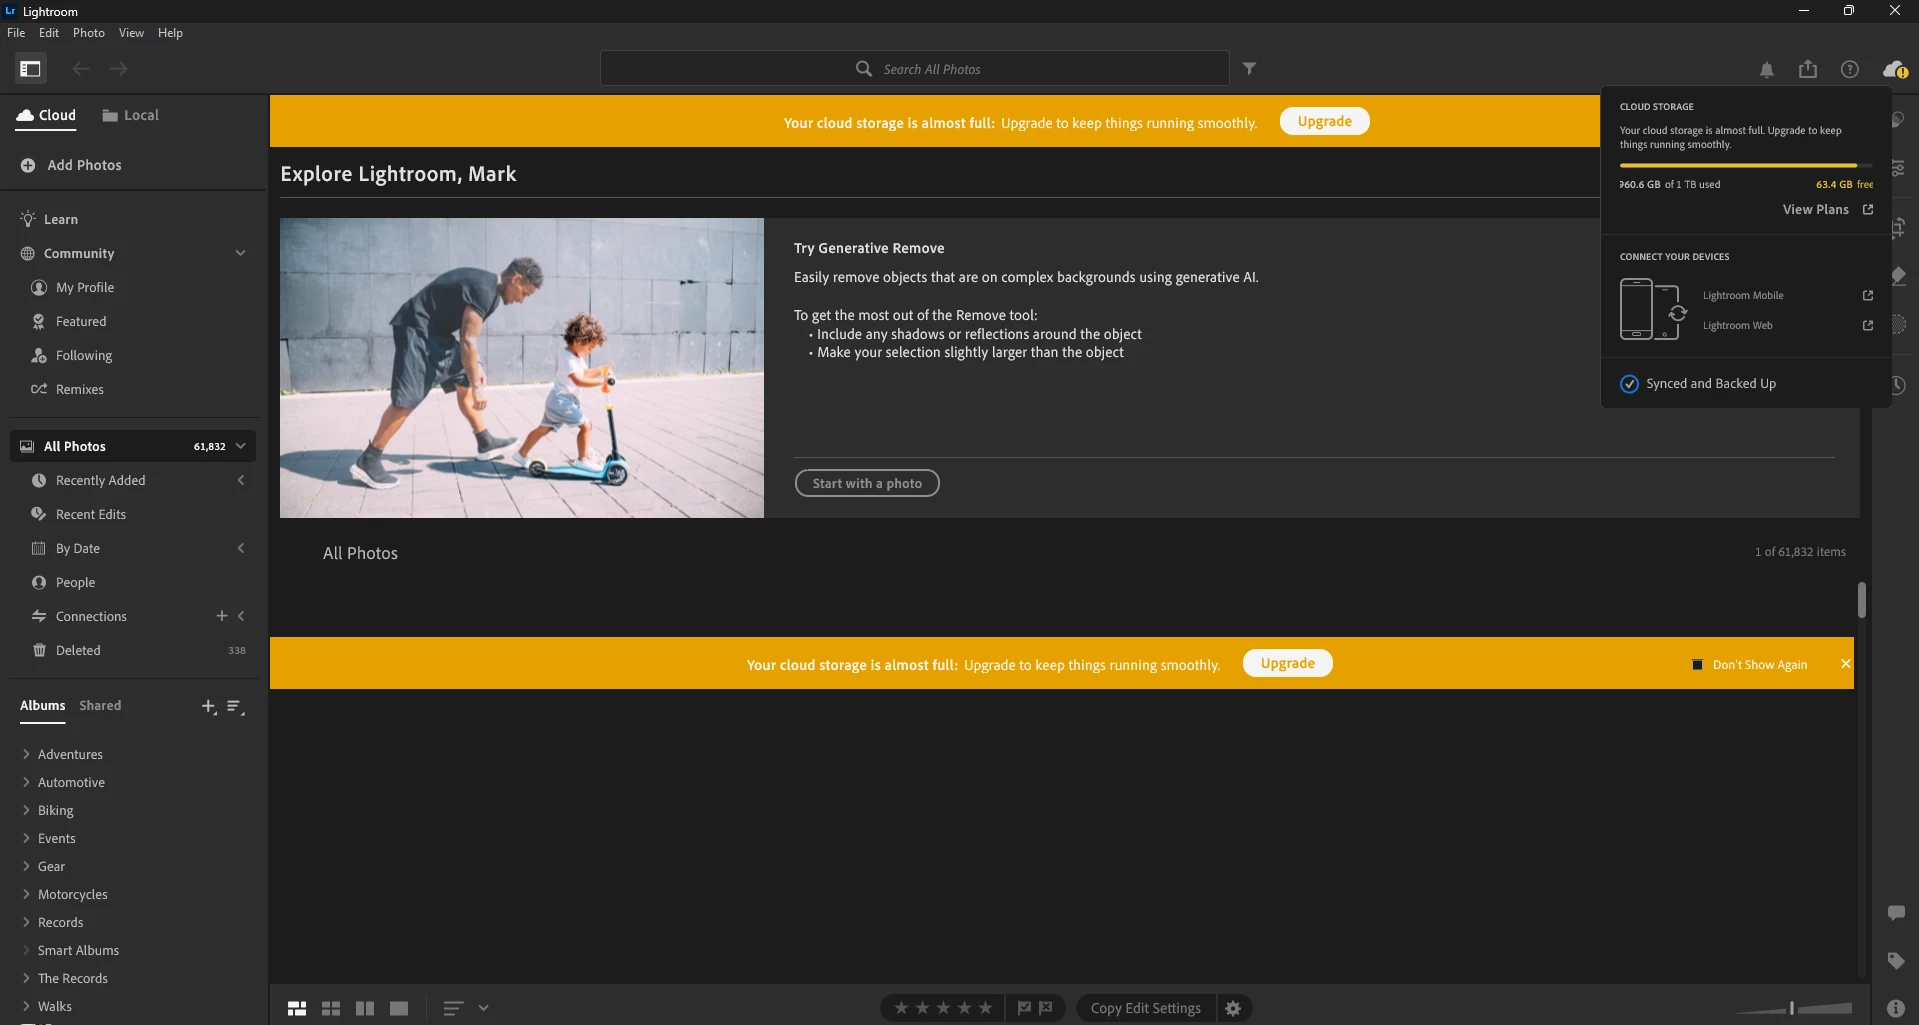The width and height of the screenshot is (1919, 1025).
Task: Click Start with a photo button
Action: click(x=867, y=484)
